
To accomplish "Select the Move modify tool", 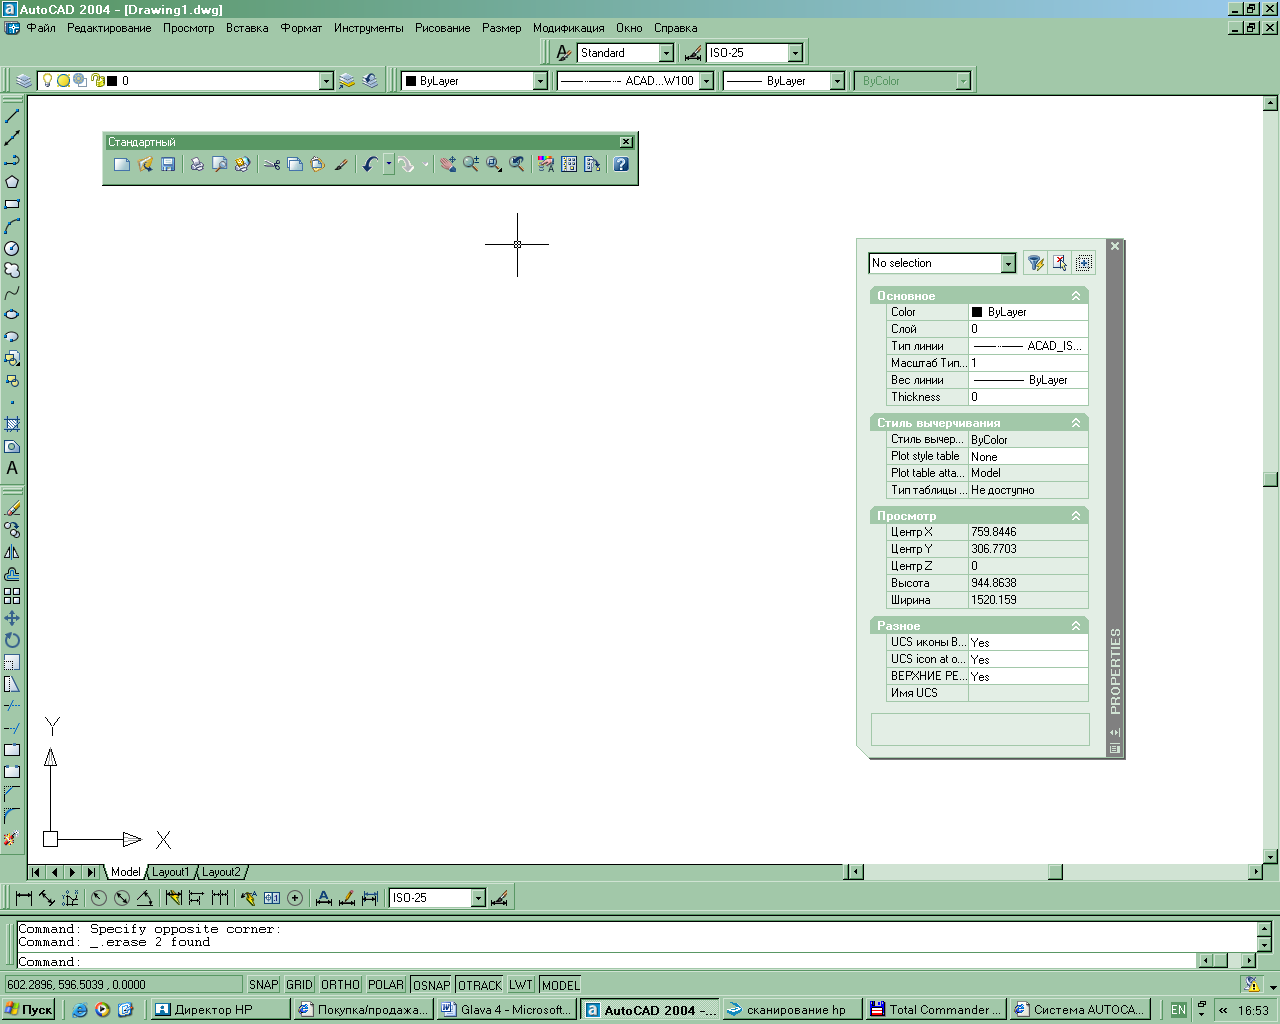I will click(x=12, y=618).
